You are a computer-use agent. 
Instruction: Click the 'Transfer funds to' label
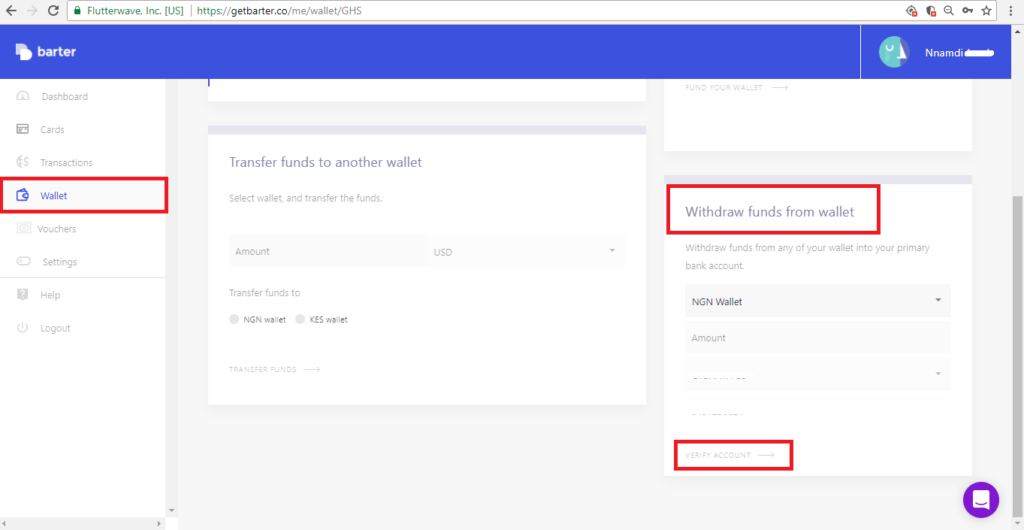[264, 293]
